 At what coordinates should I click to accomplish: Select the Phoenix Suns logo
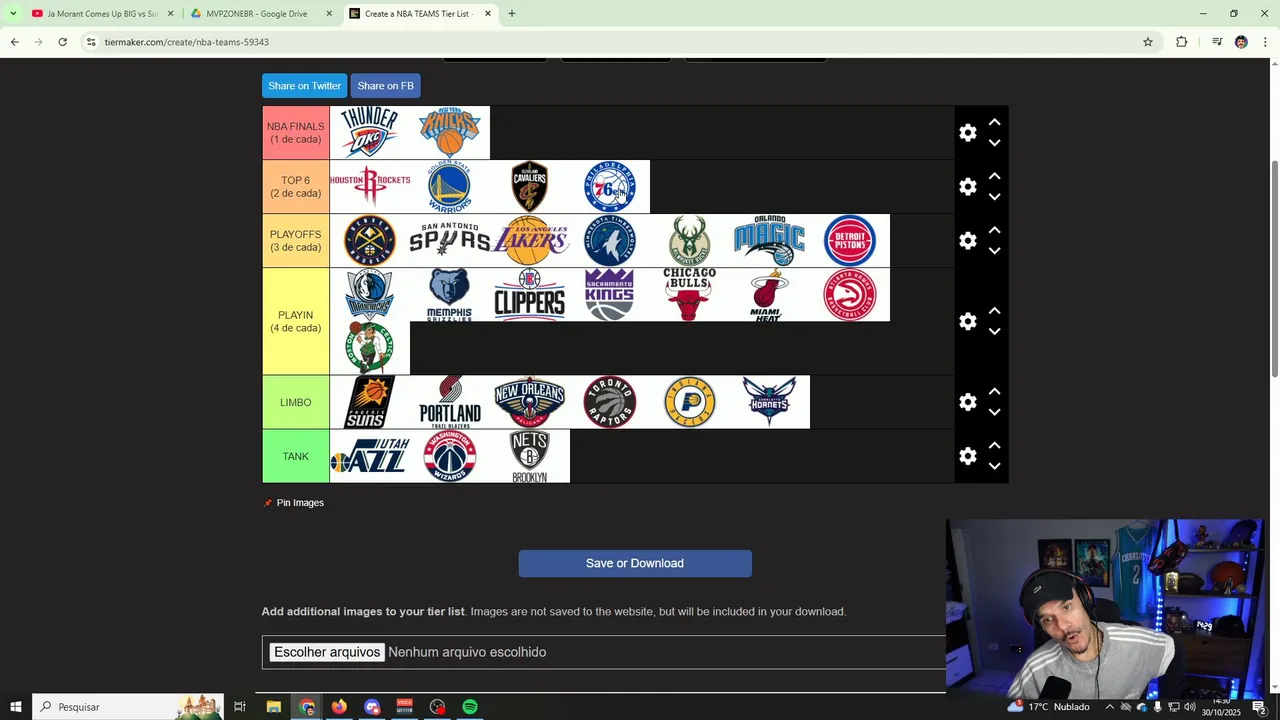point(370,402)
